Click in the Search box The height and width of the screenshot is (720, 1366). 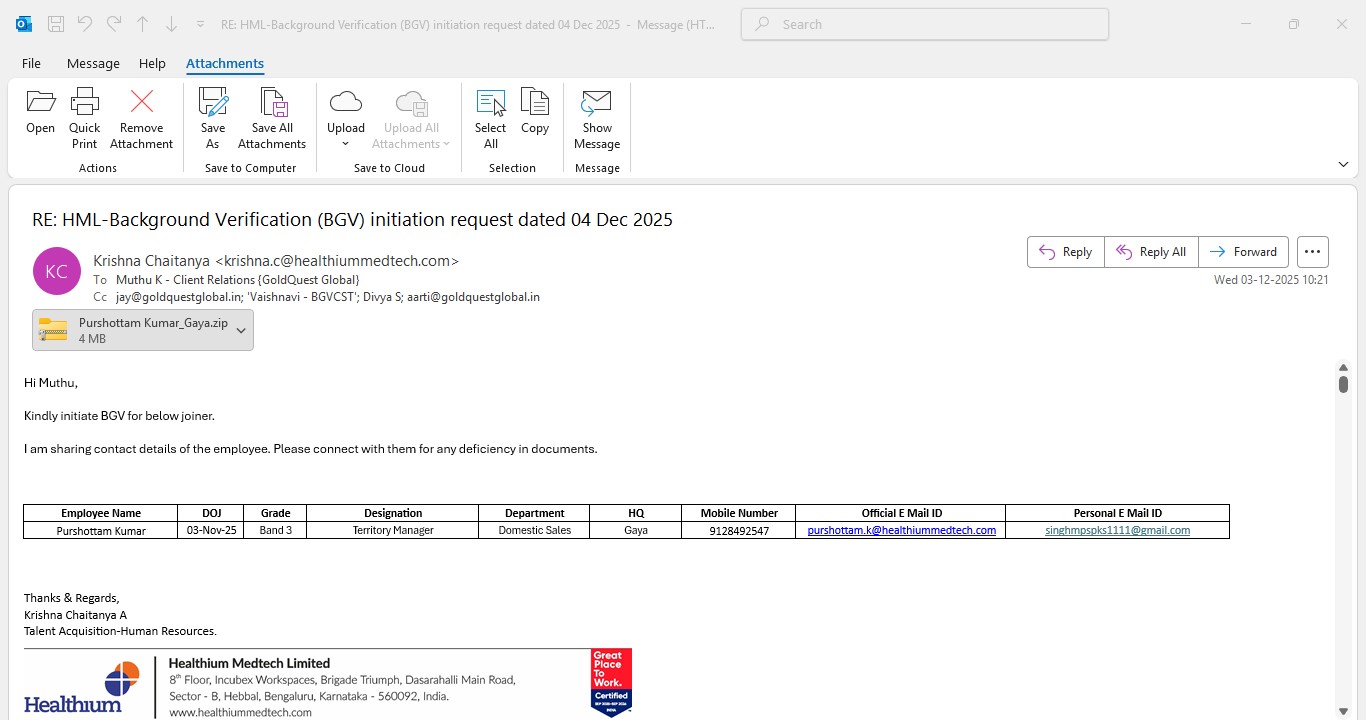click(x=925, y=24)
